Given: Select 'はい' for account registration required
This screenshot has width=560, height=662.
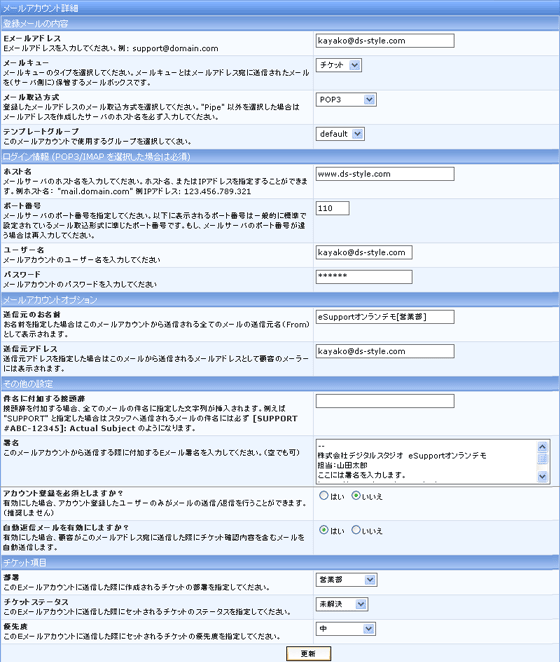Looking at the screenshot, I should [x=324, y=496].
